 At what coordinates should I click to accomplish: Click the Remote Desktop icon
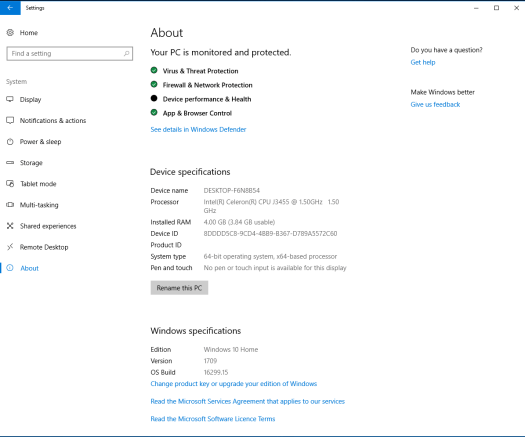[10, 247]
